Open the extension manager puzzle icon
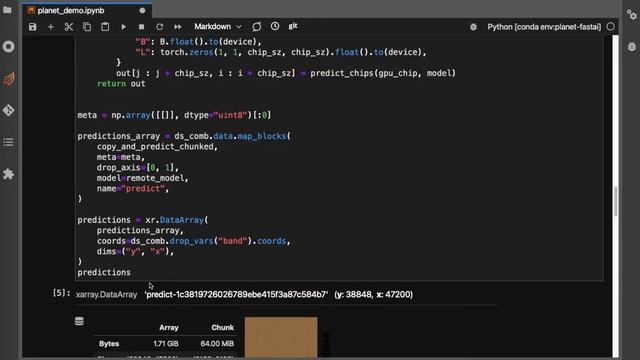640x360 pixels. (8, 174)
